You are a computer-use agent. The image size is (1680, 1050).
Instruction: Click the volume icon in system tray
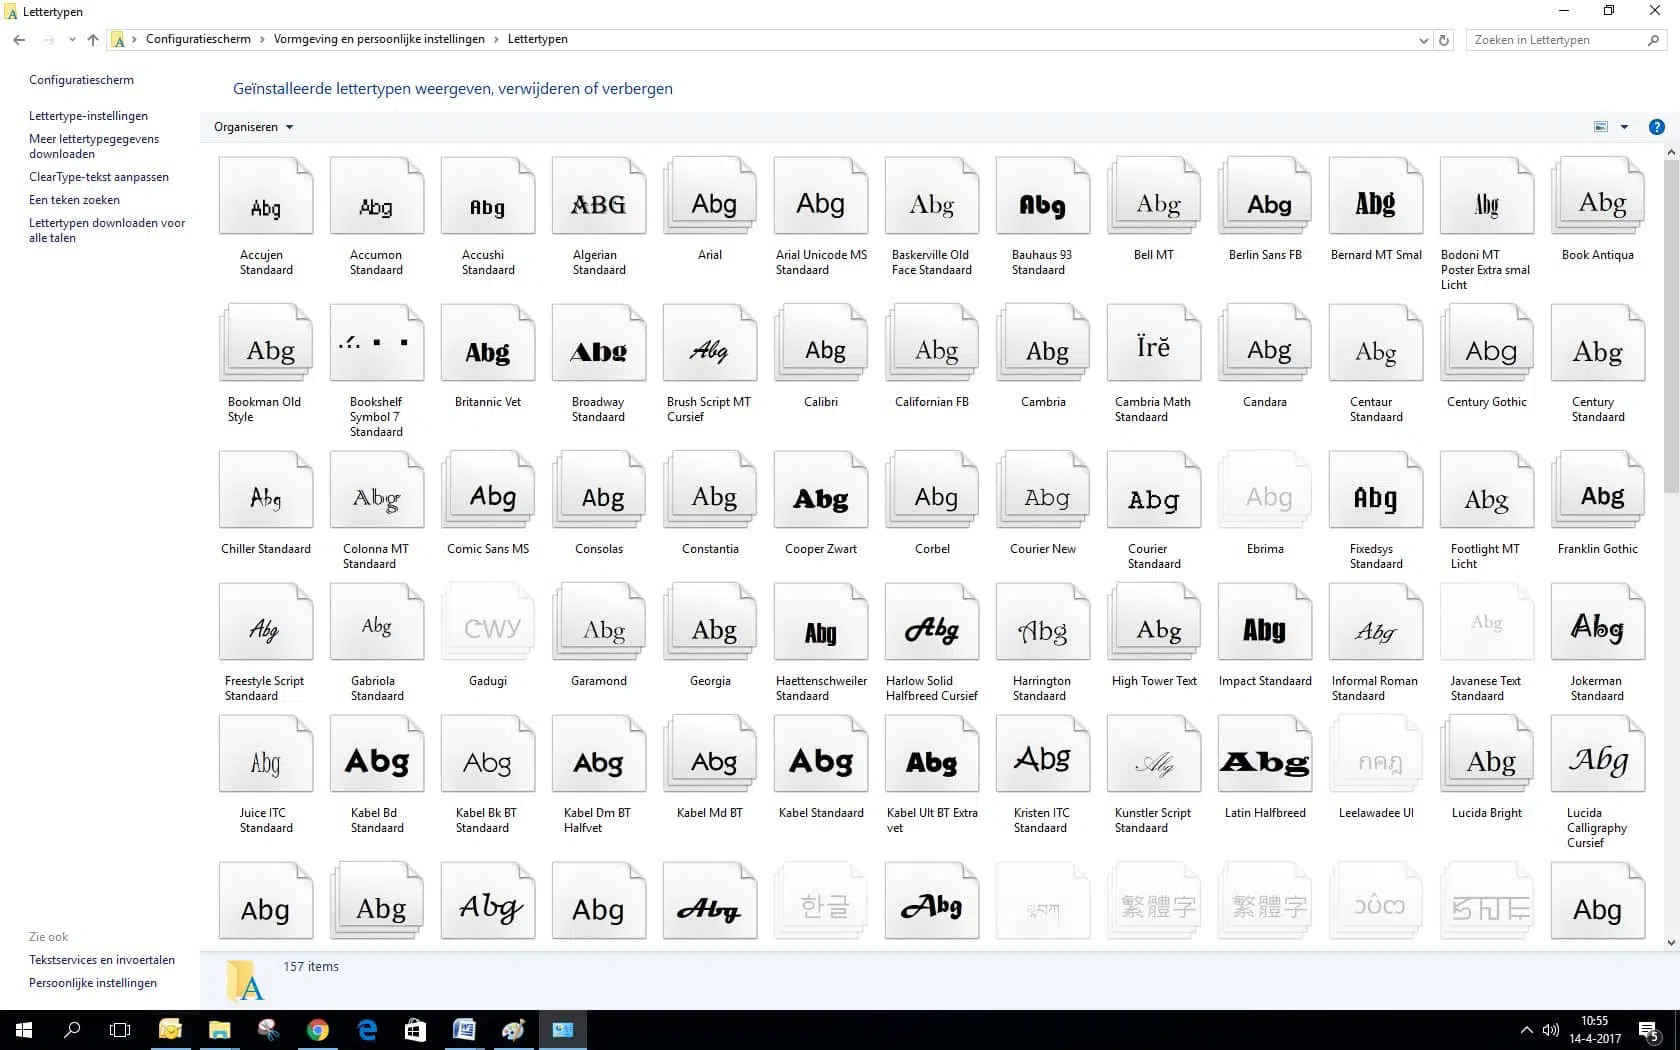coord(1551,1030)
